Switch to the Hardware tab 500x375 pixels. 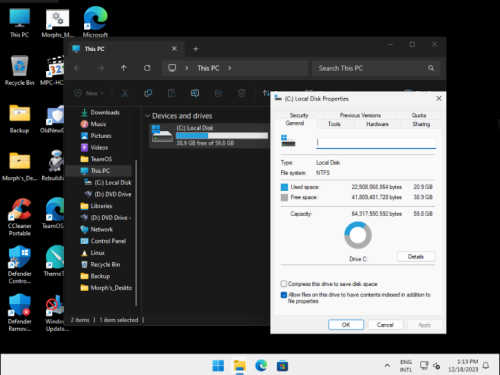tap(377, 124)
